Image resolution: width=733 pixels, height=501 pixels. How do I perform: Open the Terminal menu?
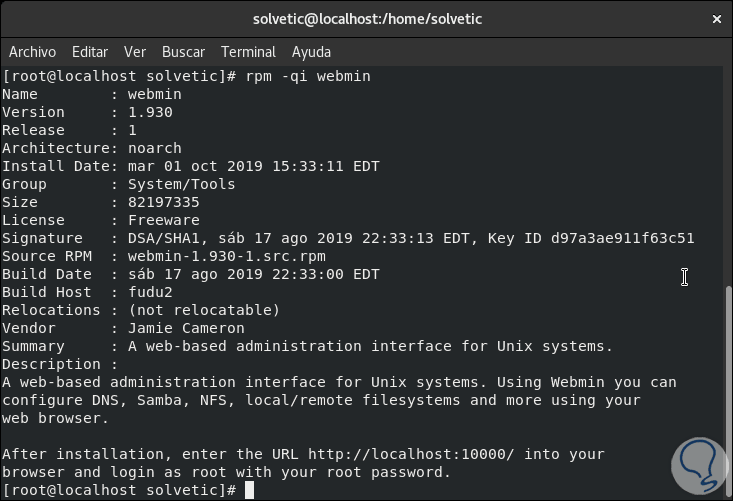point(248,52)
